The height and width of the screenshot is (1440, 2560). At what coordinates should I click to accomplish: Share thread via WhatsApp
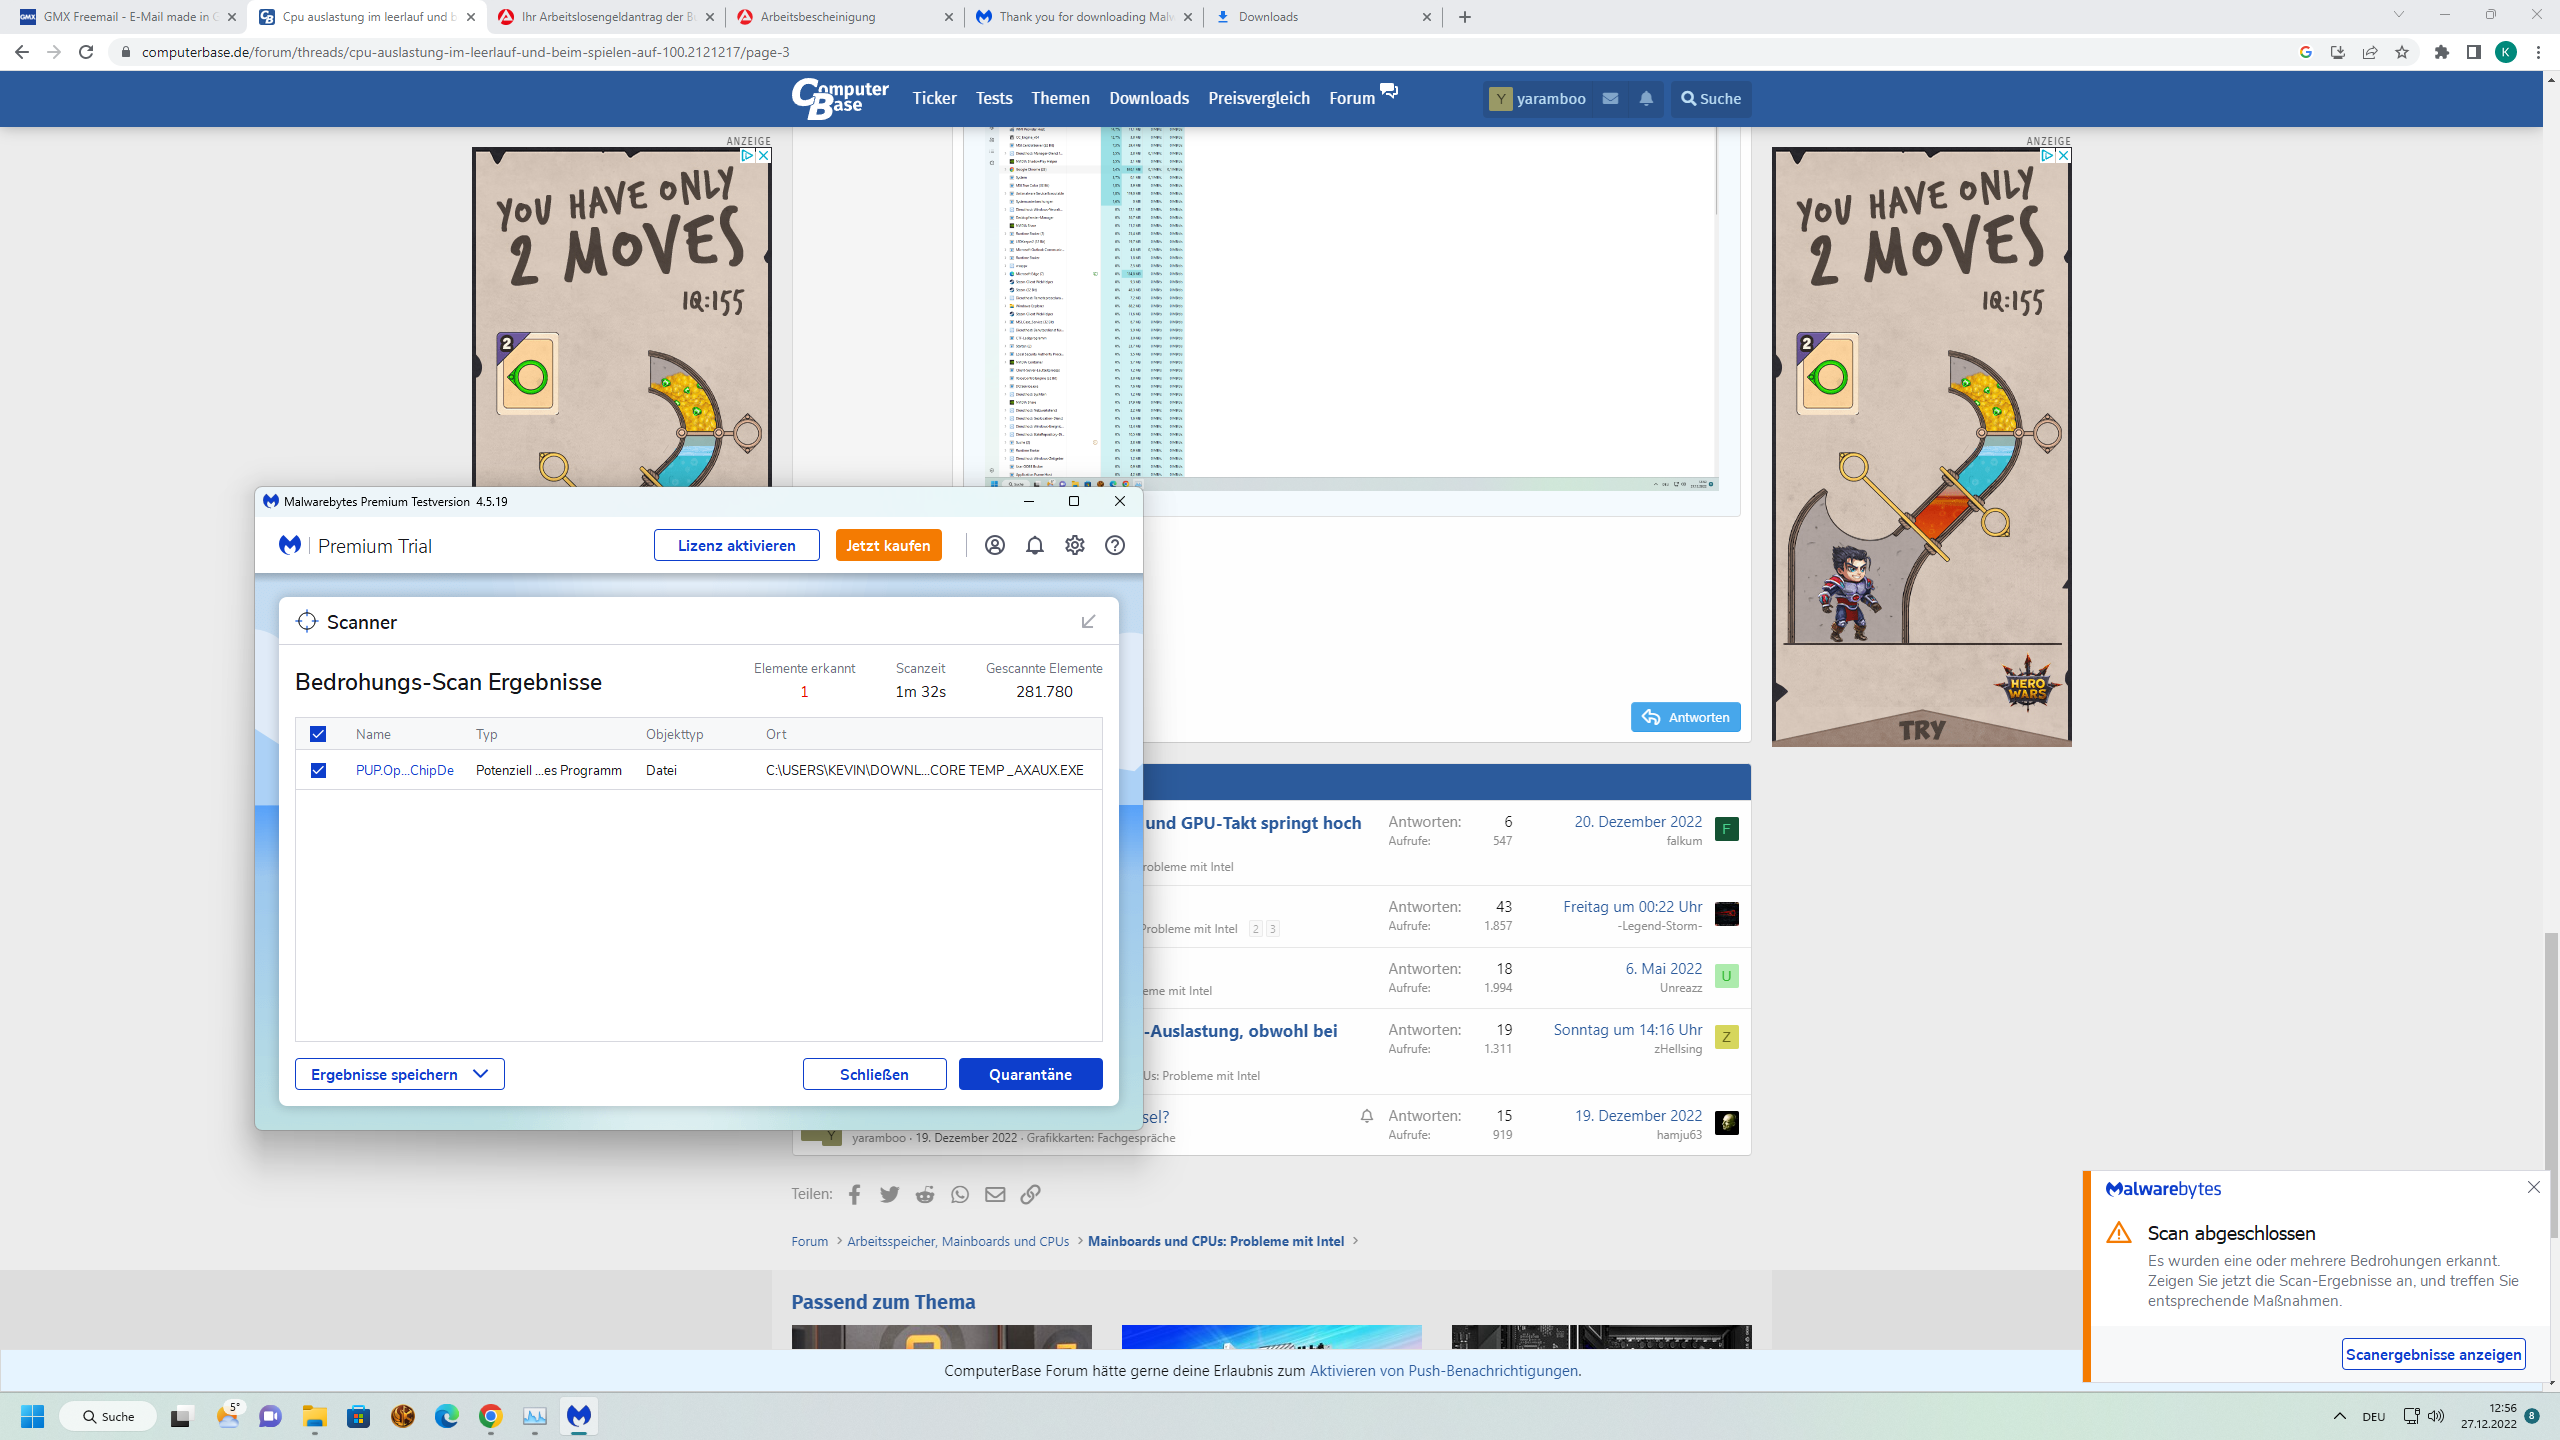960,1194
